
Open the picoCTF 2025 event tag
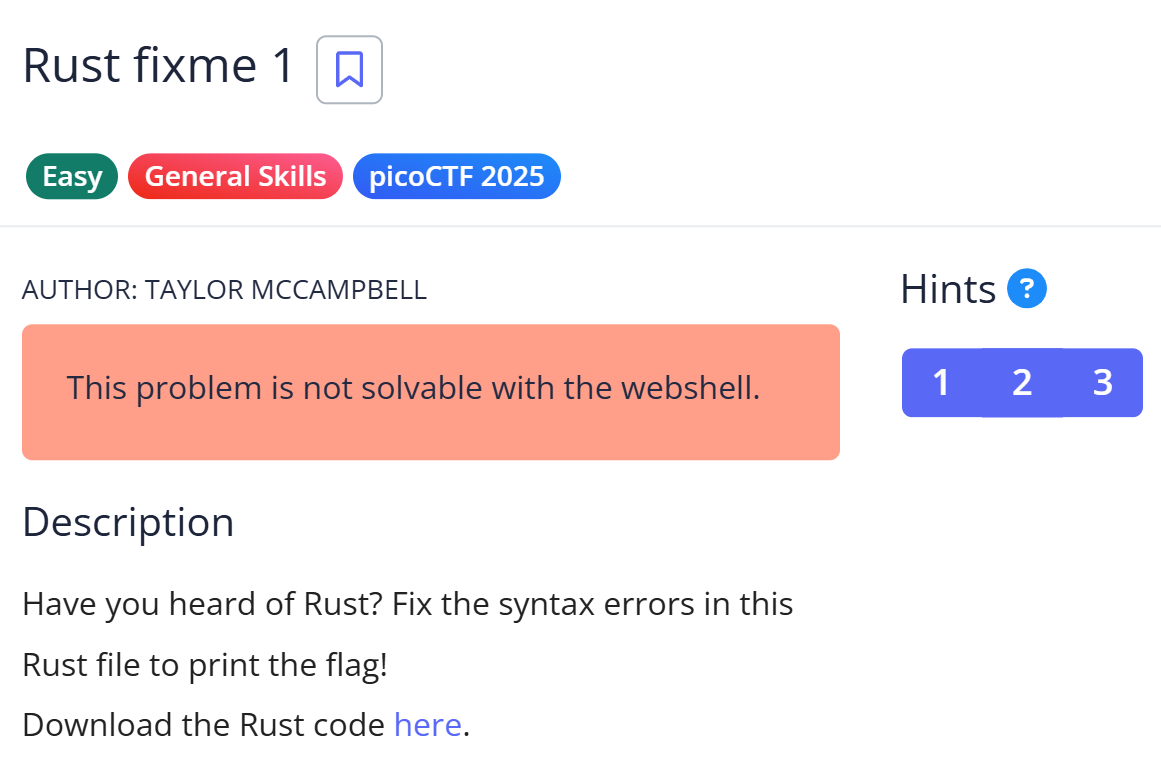pyautogui.click(x=456, y=177)
